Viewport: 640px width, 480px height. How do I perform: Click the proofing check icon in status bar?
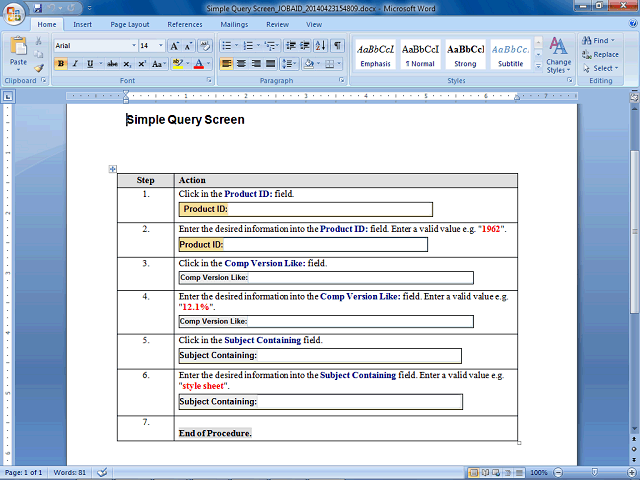click(x=102, y=473)
